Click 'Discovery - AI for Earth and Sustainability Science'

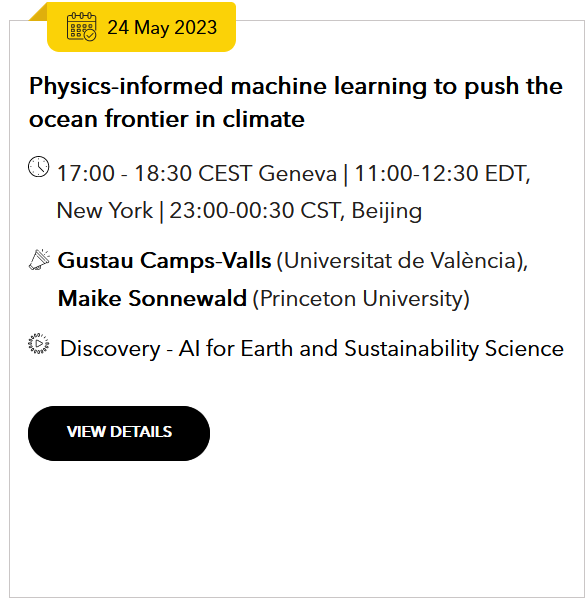pyautogui.click(x=312, y=349)
